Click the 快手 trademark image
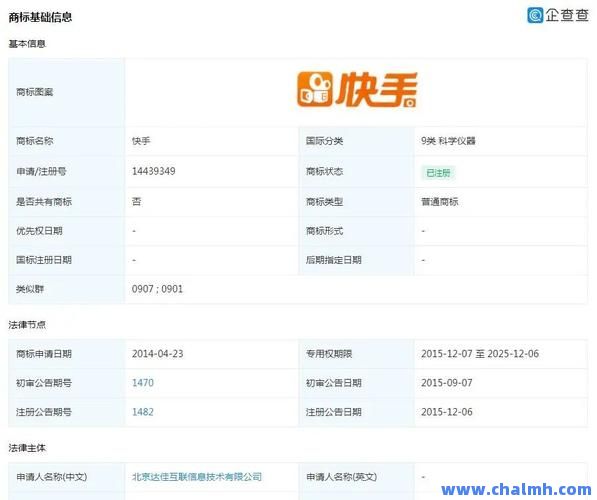597x500 pixels. coord(357,90)
